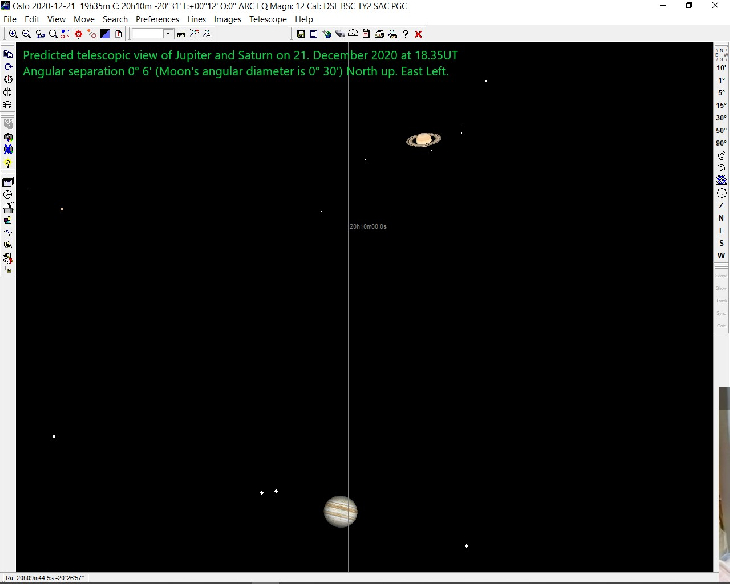
Task: Click the zoom in magnifier icon
Action: [12, 33]
